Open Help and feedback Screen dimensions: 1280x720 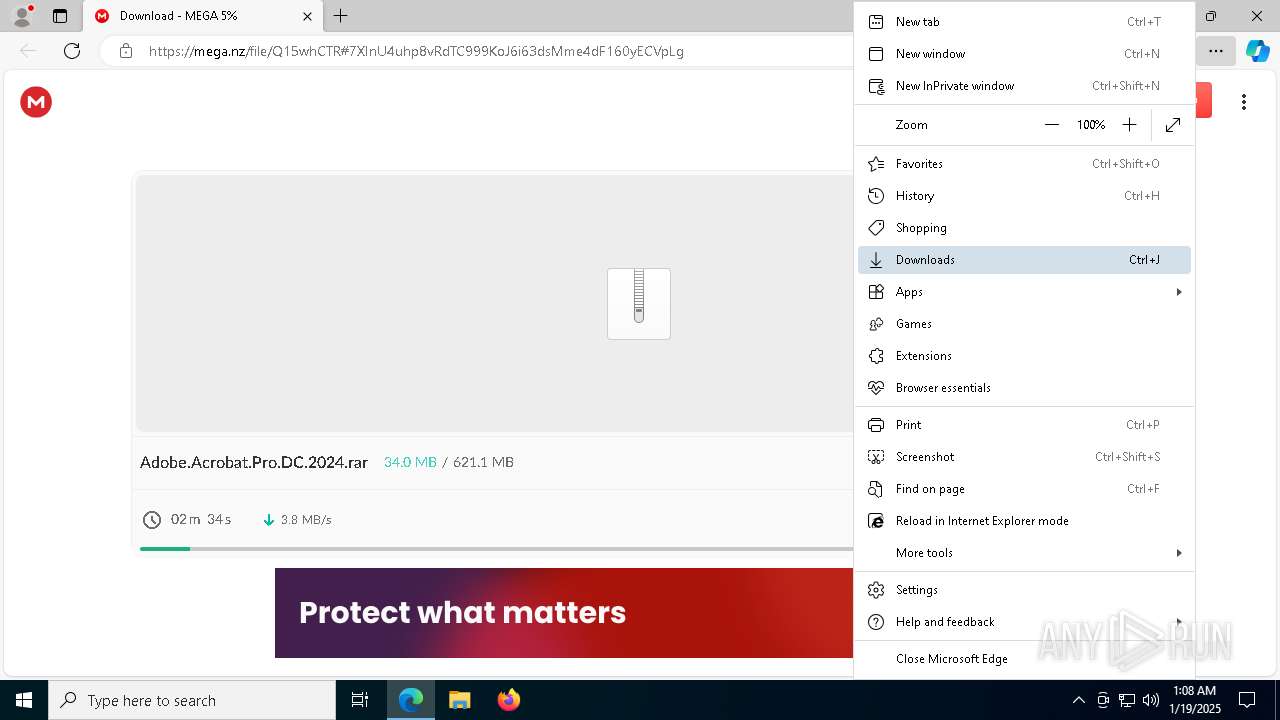1024,622
